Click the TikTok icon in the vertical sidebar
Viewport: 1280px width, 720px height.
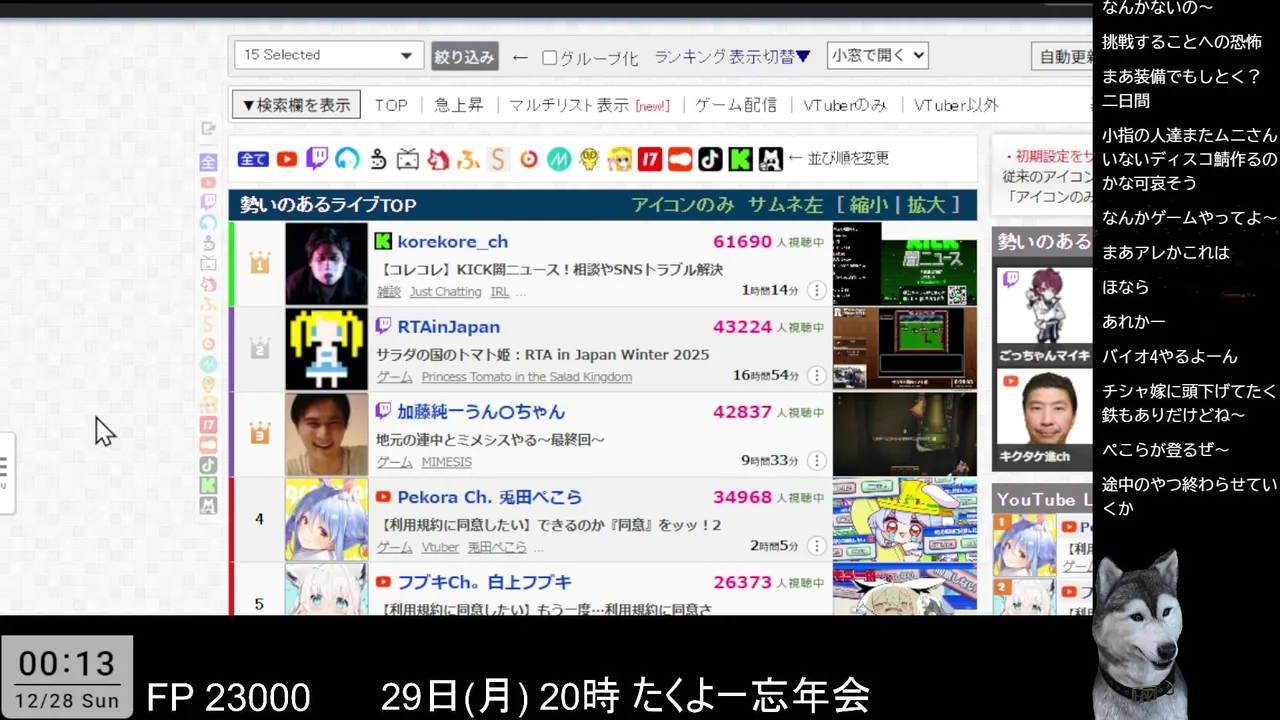point(208,465)
